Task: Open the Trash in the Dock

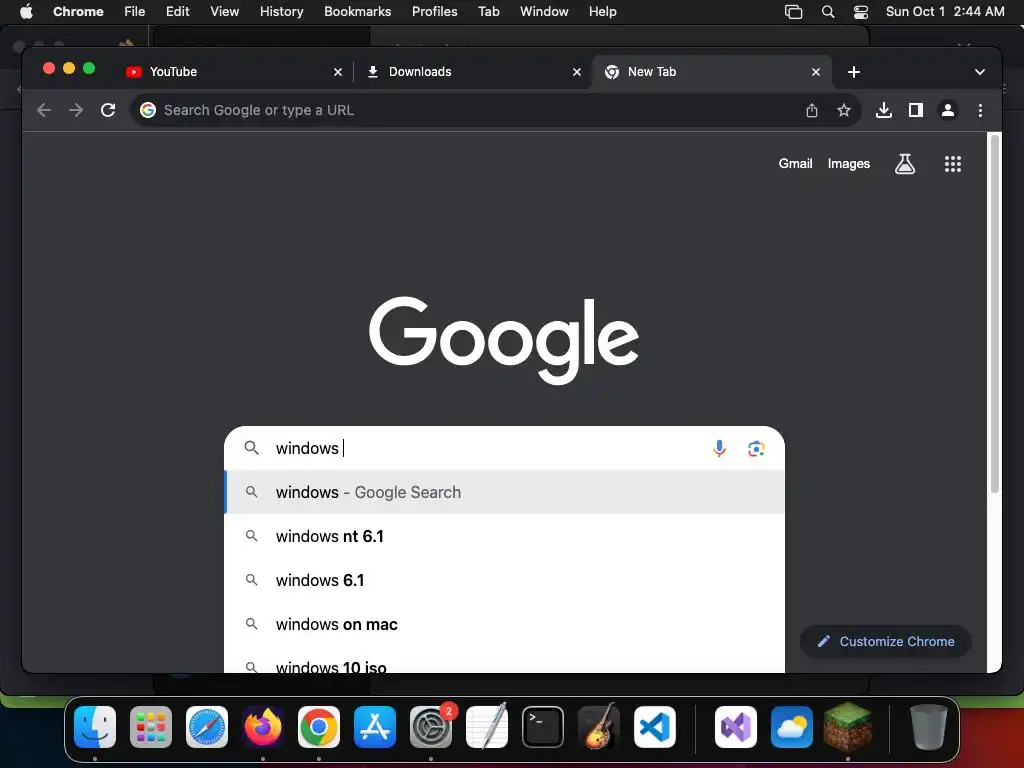Action: click(929, 727)
